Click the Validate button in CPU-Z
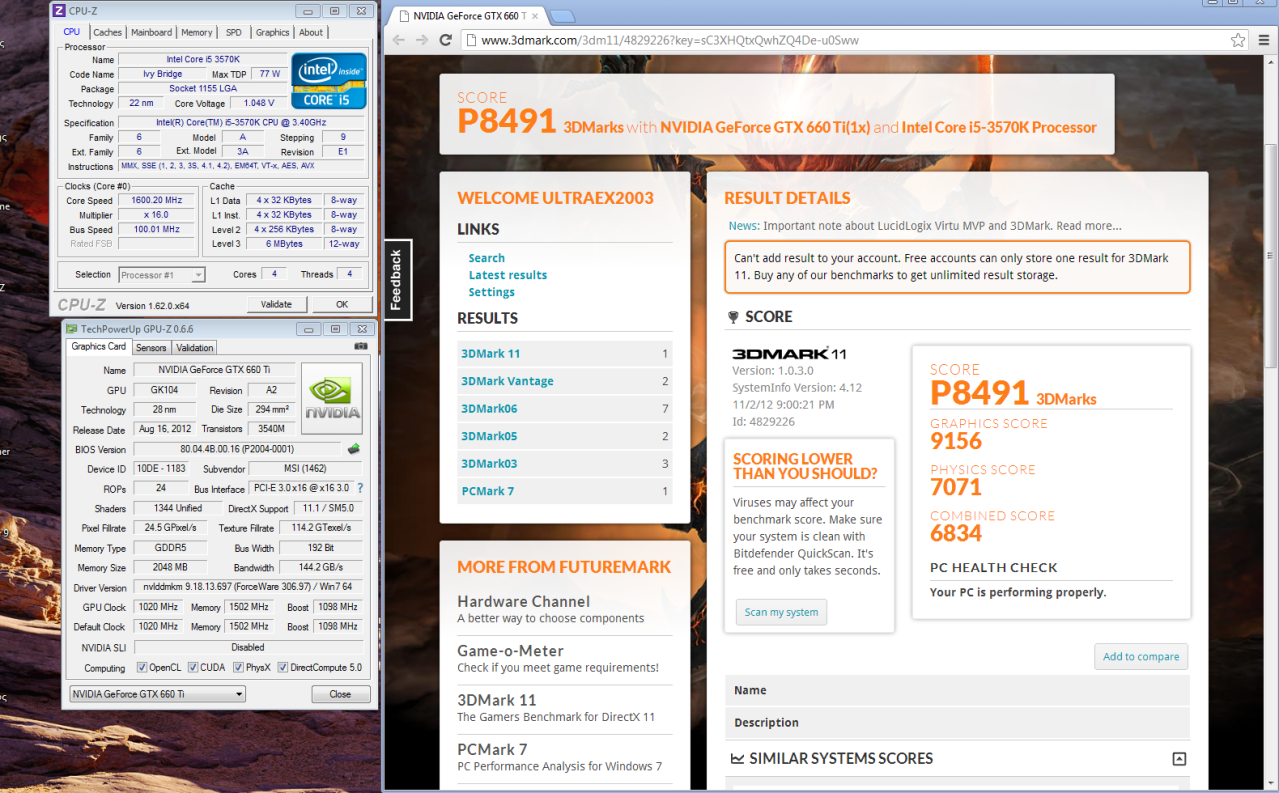 [276, 304]
